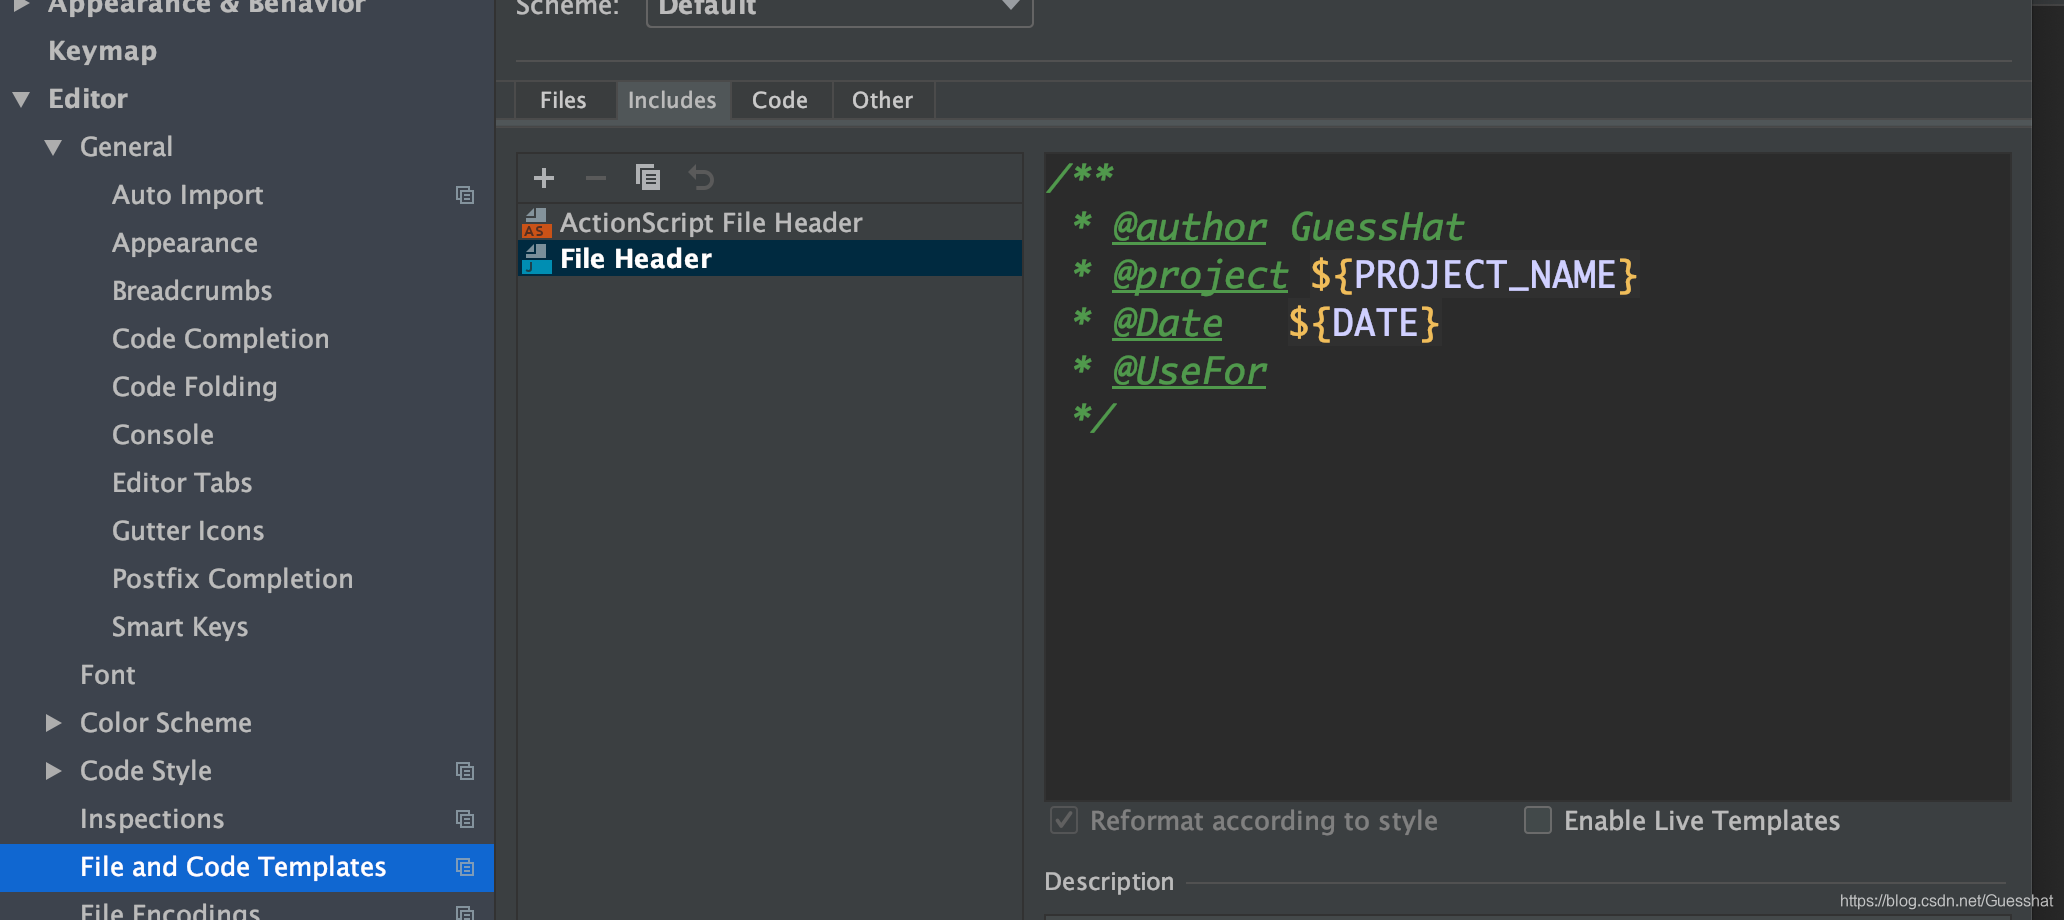
Task: Expand the Color Scheme node
Action: click(x=53, y=723)
